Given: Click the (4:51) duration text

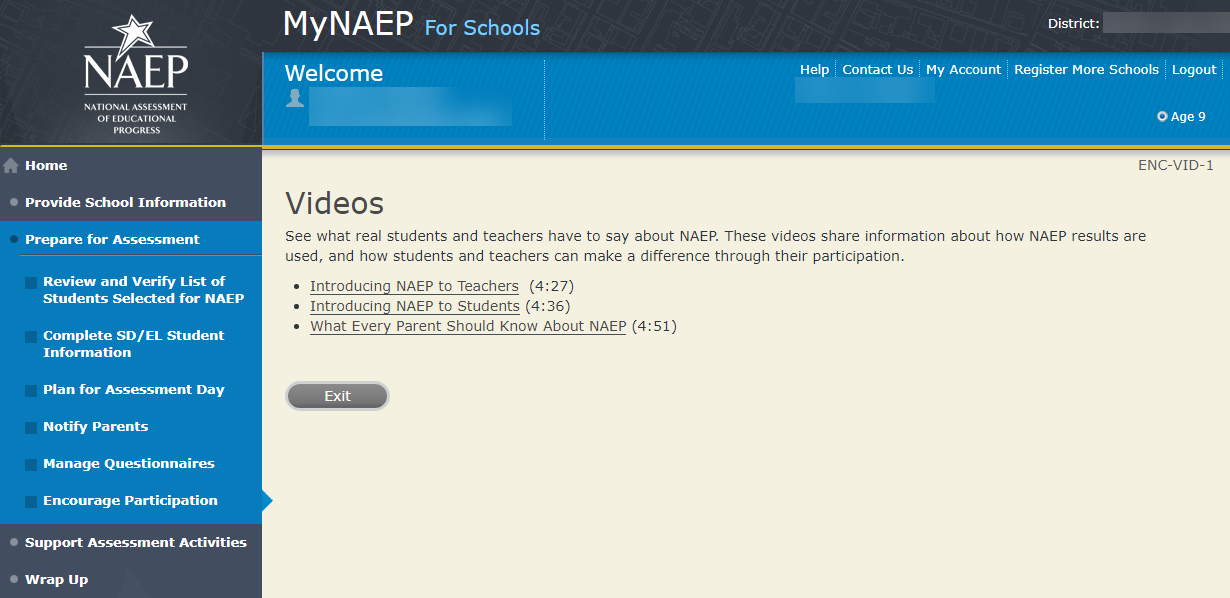Looking at the screenshot, I should (x=654, y=326).
